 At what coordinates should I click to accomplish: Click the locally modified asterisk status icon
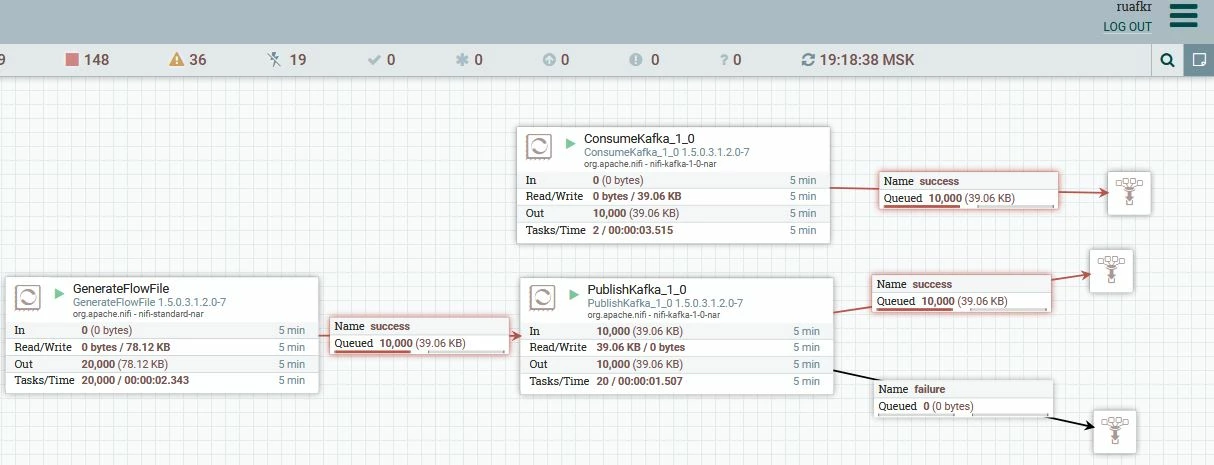click(x=462, y=60)
